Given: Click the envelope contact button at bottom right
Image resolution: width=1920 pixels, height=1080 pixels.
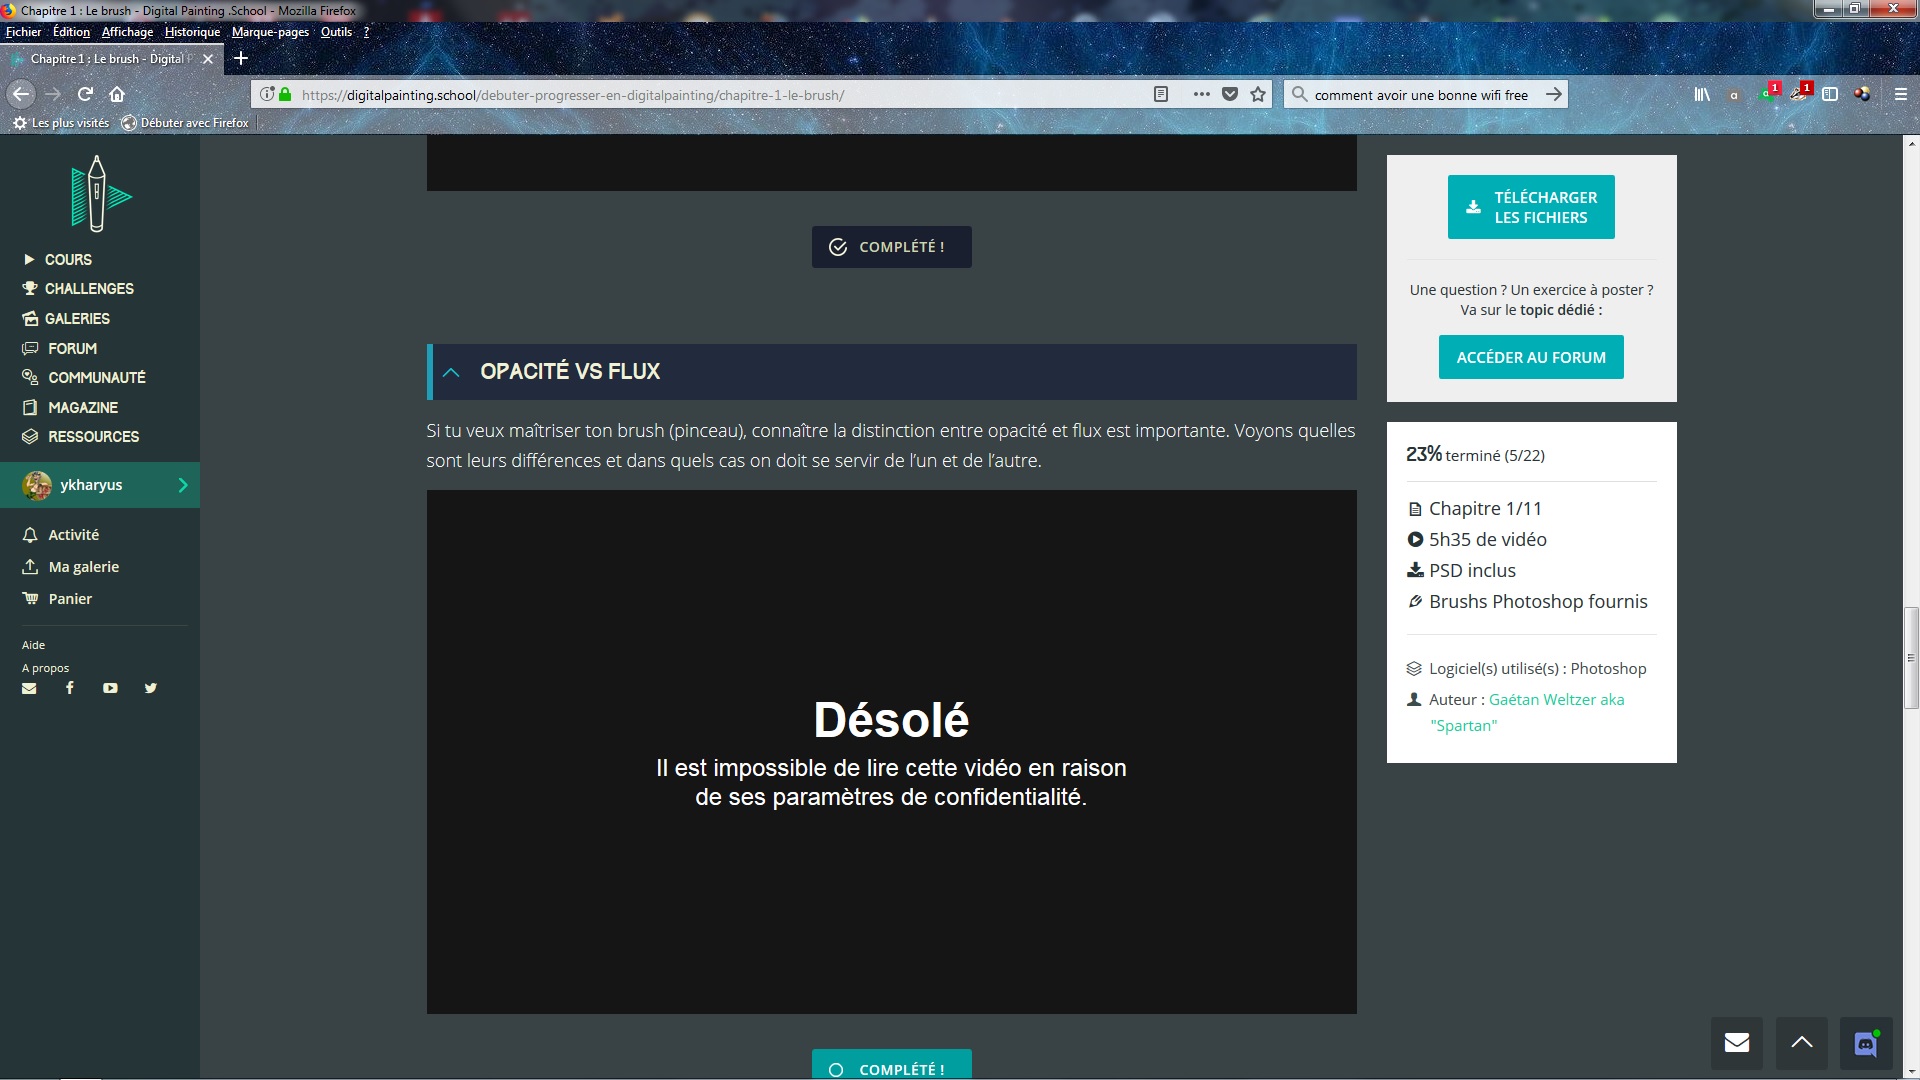Looking at the screenshot, I should click(x=1737, y=1043).
